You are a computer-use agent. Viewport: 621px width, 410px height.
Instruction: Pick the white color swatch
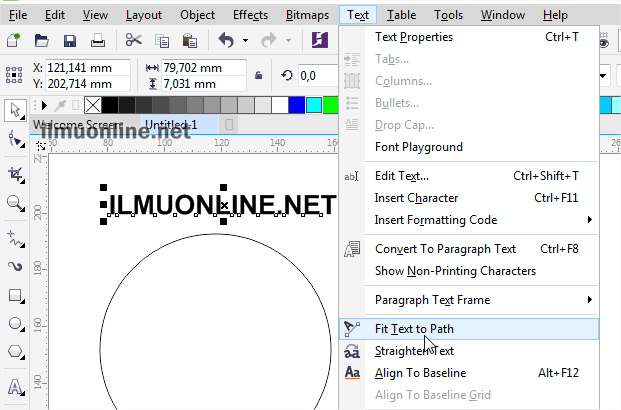click(280, 105)
